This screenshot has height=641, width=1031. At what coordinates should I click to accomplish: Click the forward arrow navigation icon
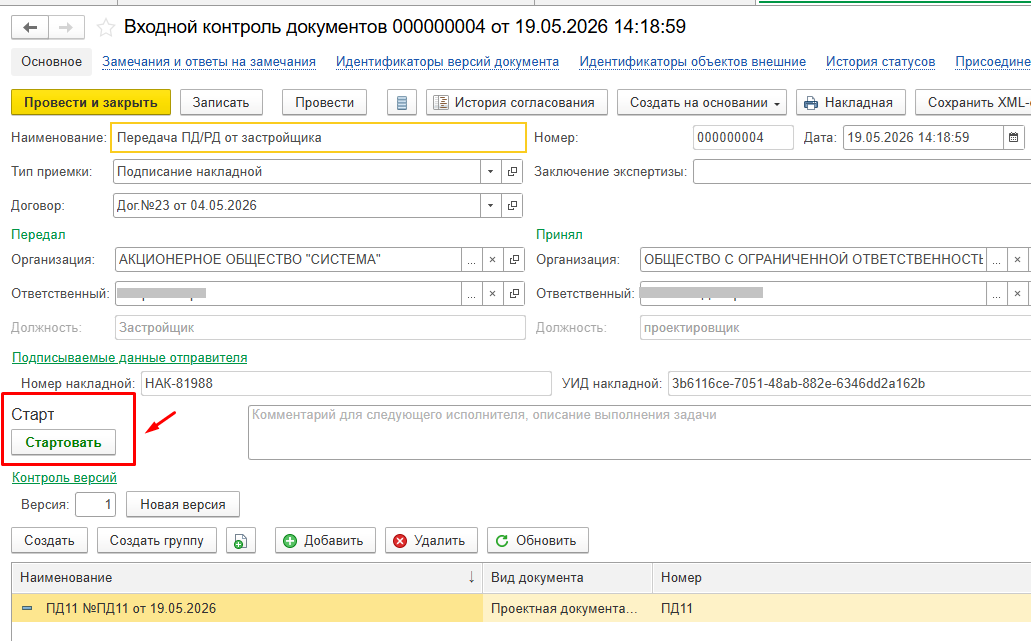pyautogui.click(x=66, y=28)
